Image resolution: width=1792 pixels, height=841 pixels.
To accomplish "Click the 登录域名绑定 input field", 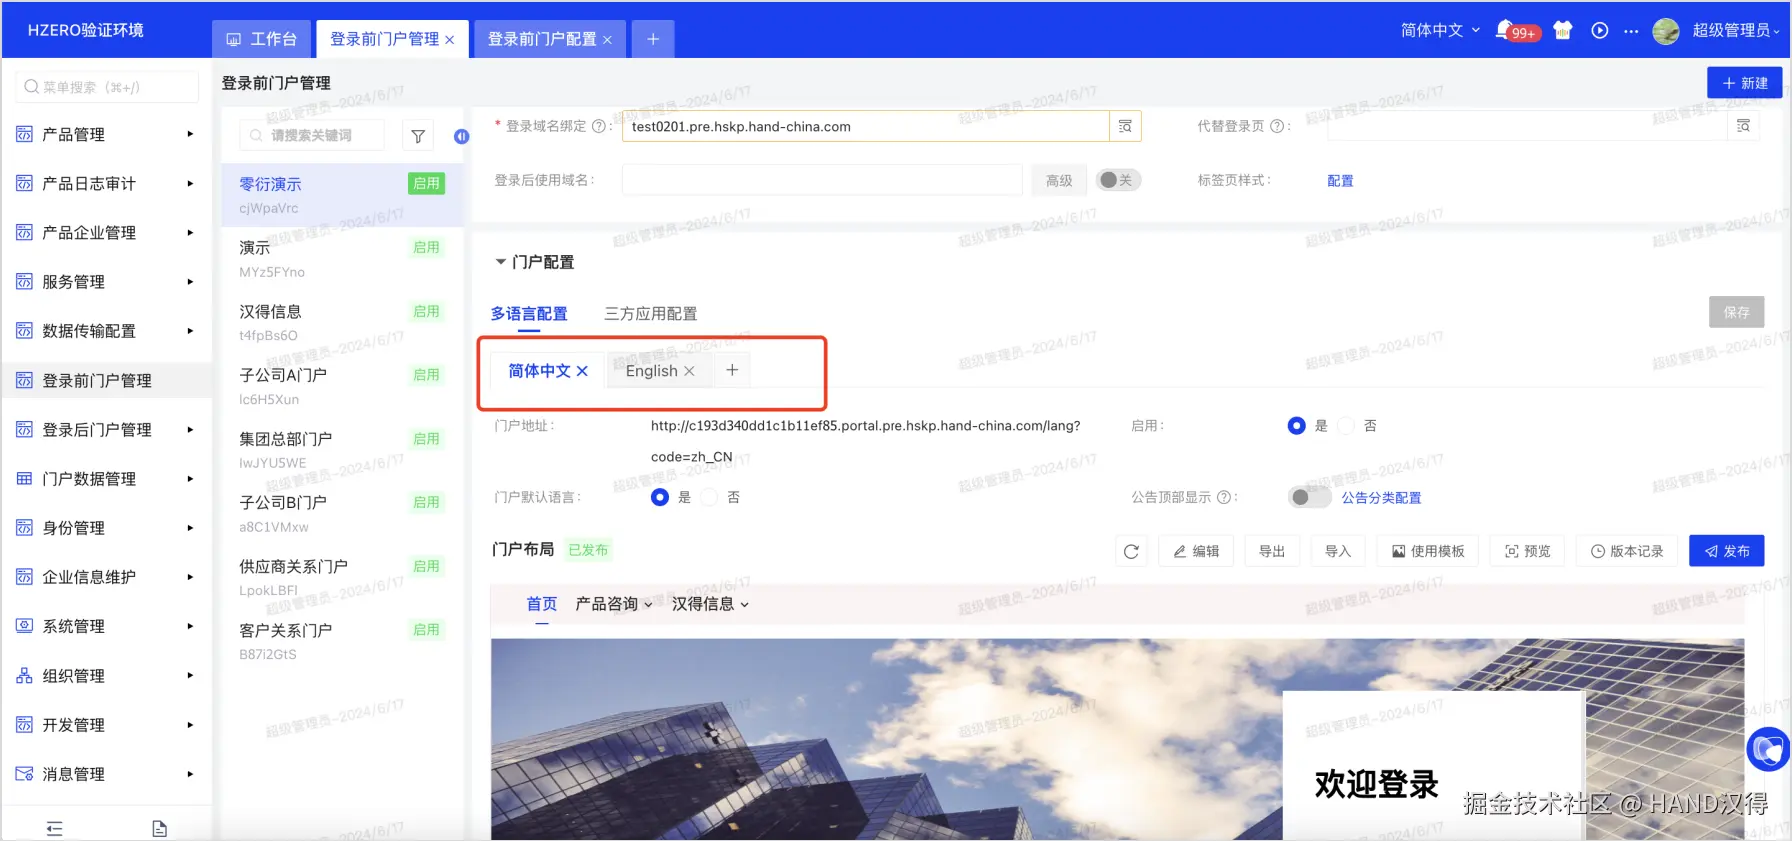I will point(866,126).
